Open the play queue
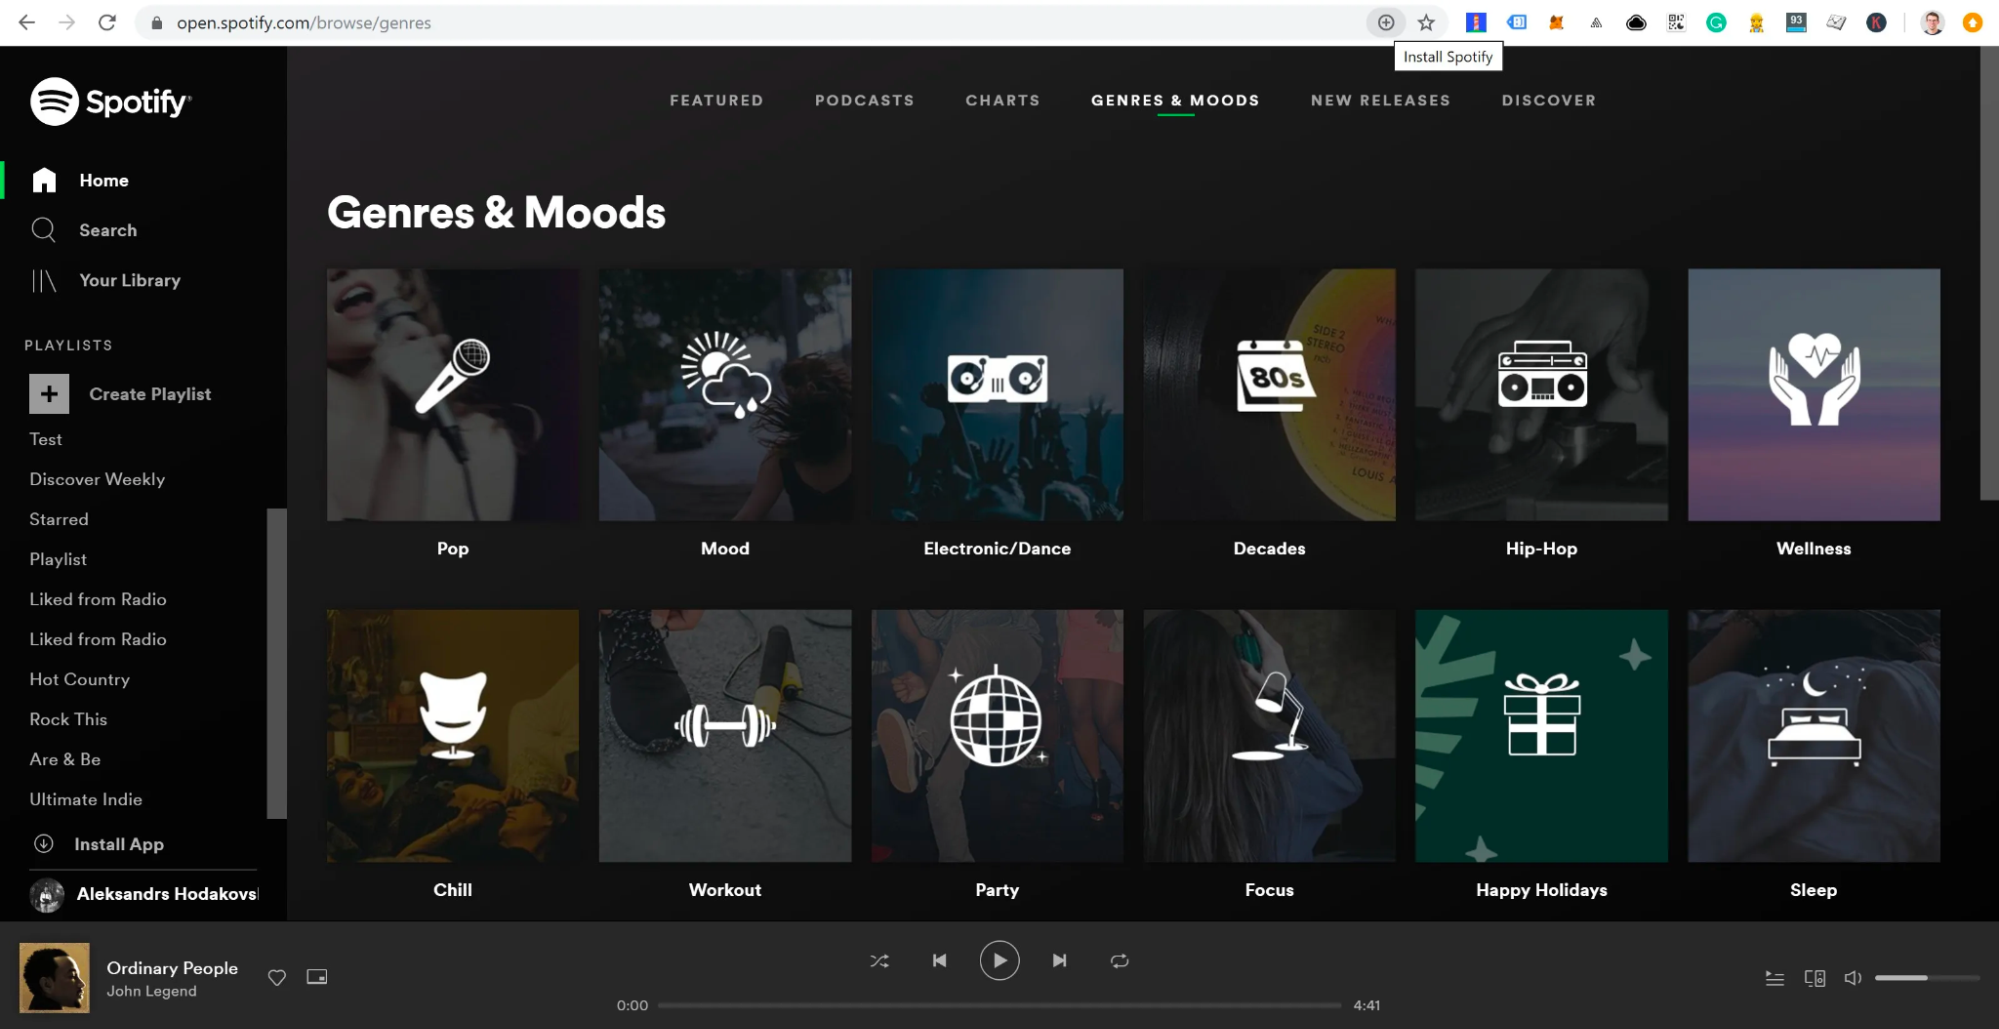The width and height of the screenshot is (1999, 1029). [1774, 978]
